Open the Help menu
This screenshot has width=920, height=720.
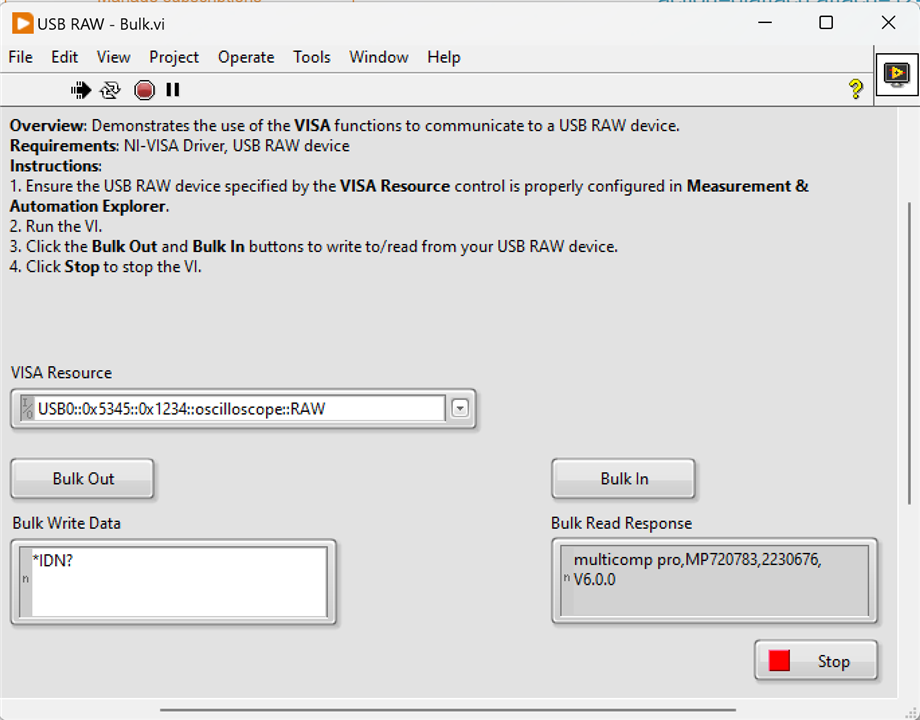pyautogui.click(x=444, y=57)
